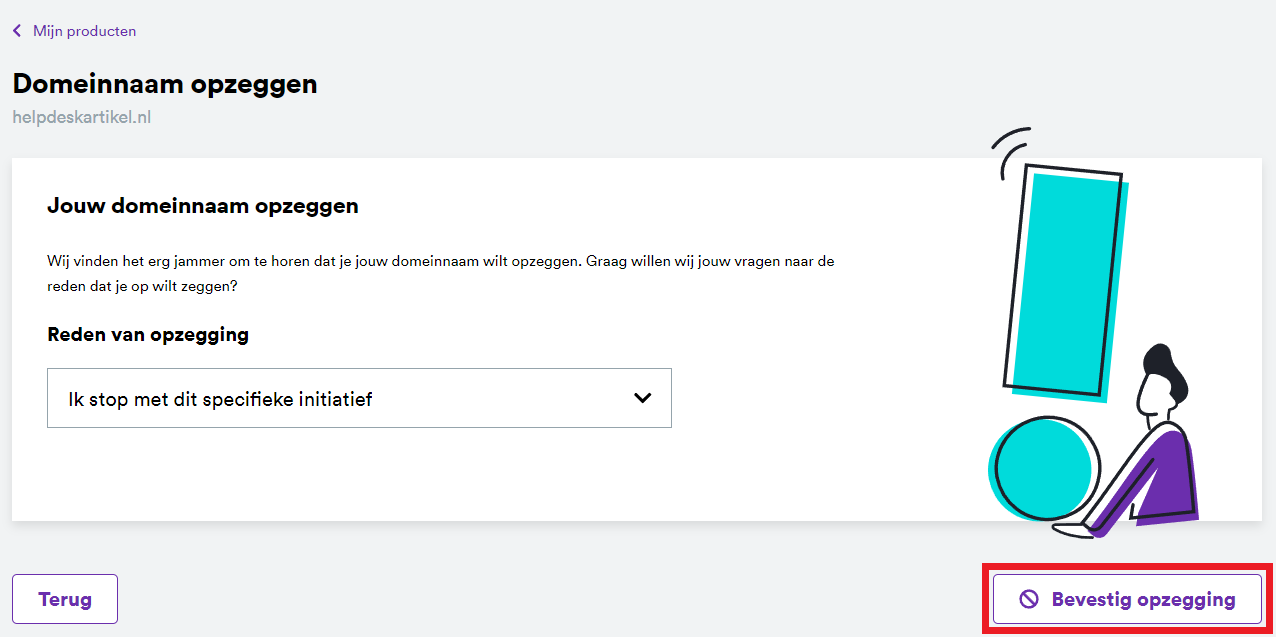Click the 'Jouw domeinnaam opzeggen' card heading

pyautogui.click(x=203, y=207)
